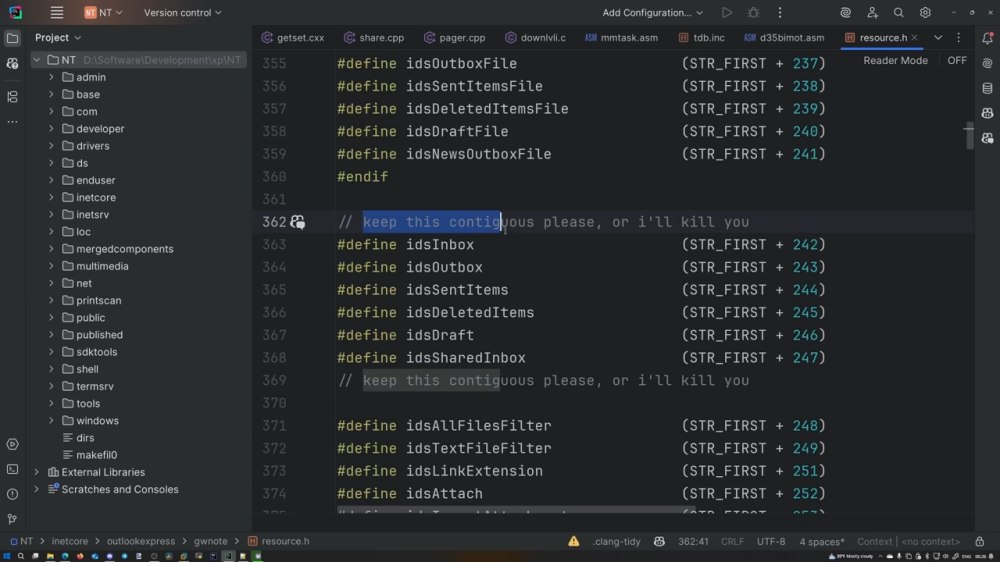Open the Copilot tool window in left sidebar
Viewport: 1000px width, 562px height.
pos(12,64)
